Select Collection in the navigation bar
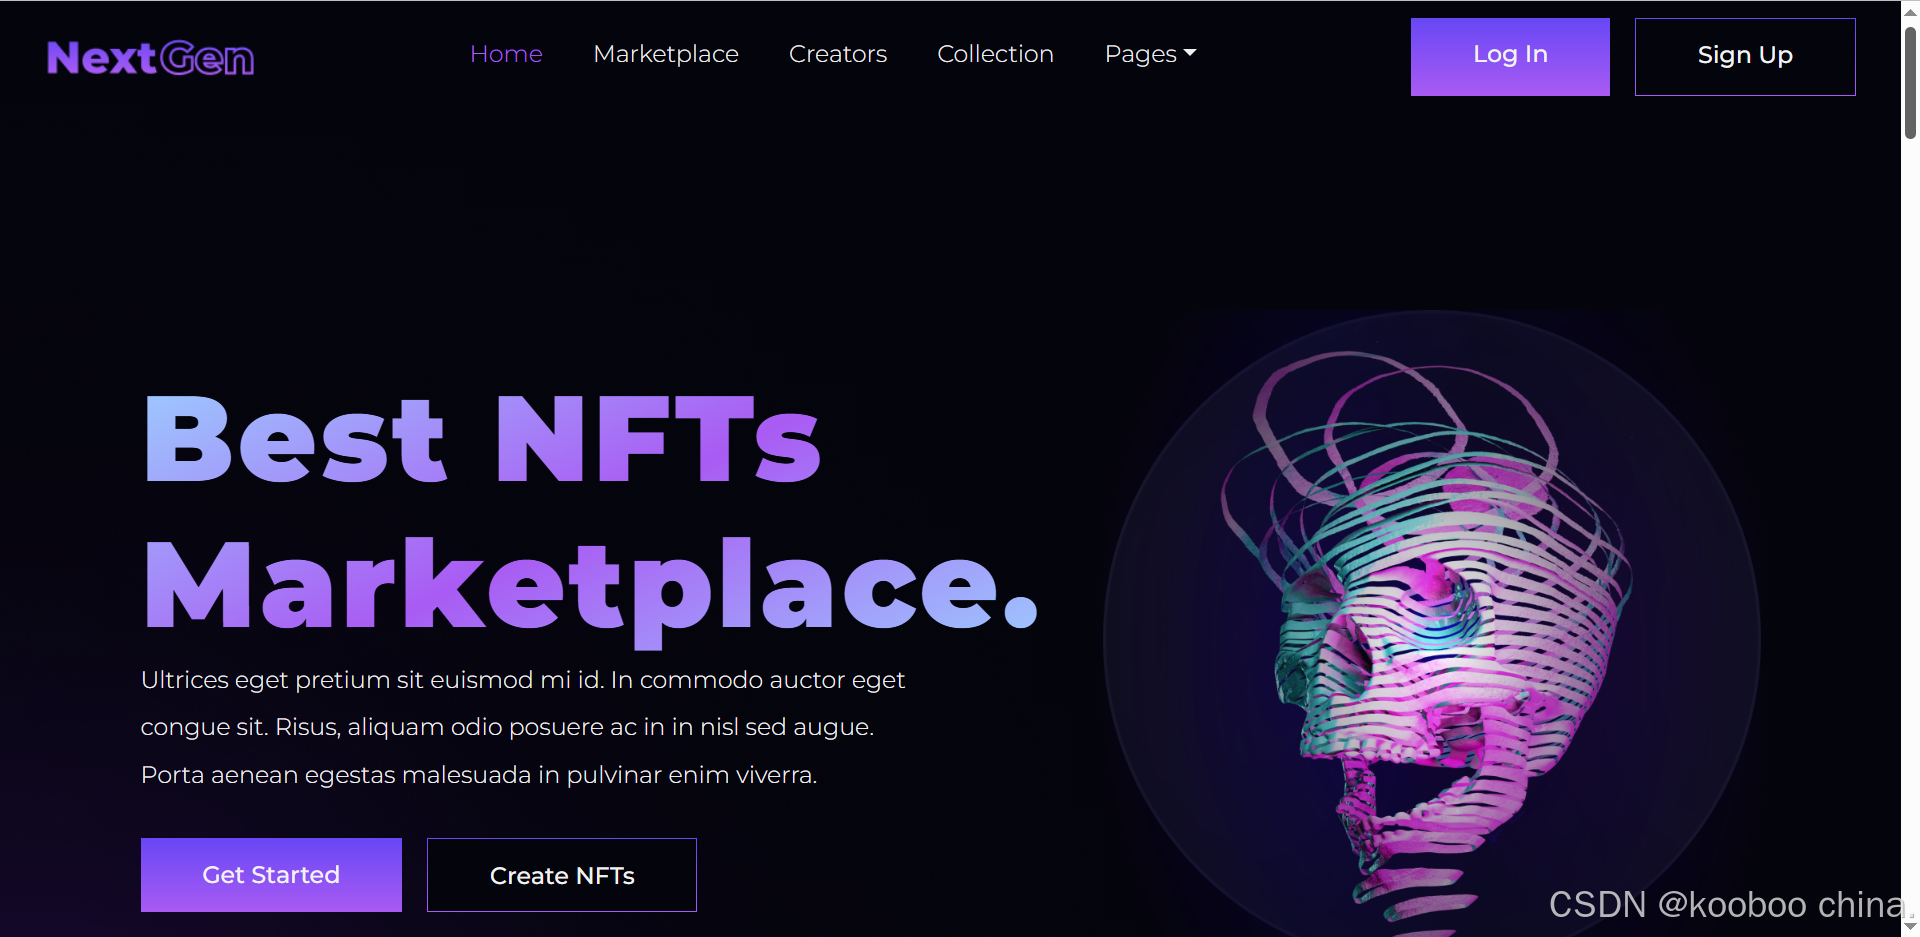 click(x=995, y=54)
